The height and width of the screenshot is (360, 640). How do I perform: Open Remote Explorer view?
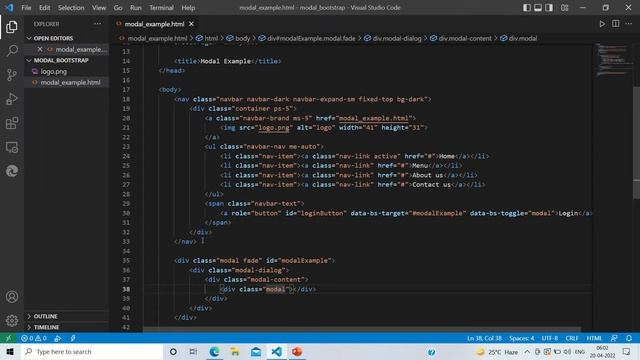(x=12, y=147)
